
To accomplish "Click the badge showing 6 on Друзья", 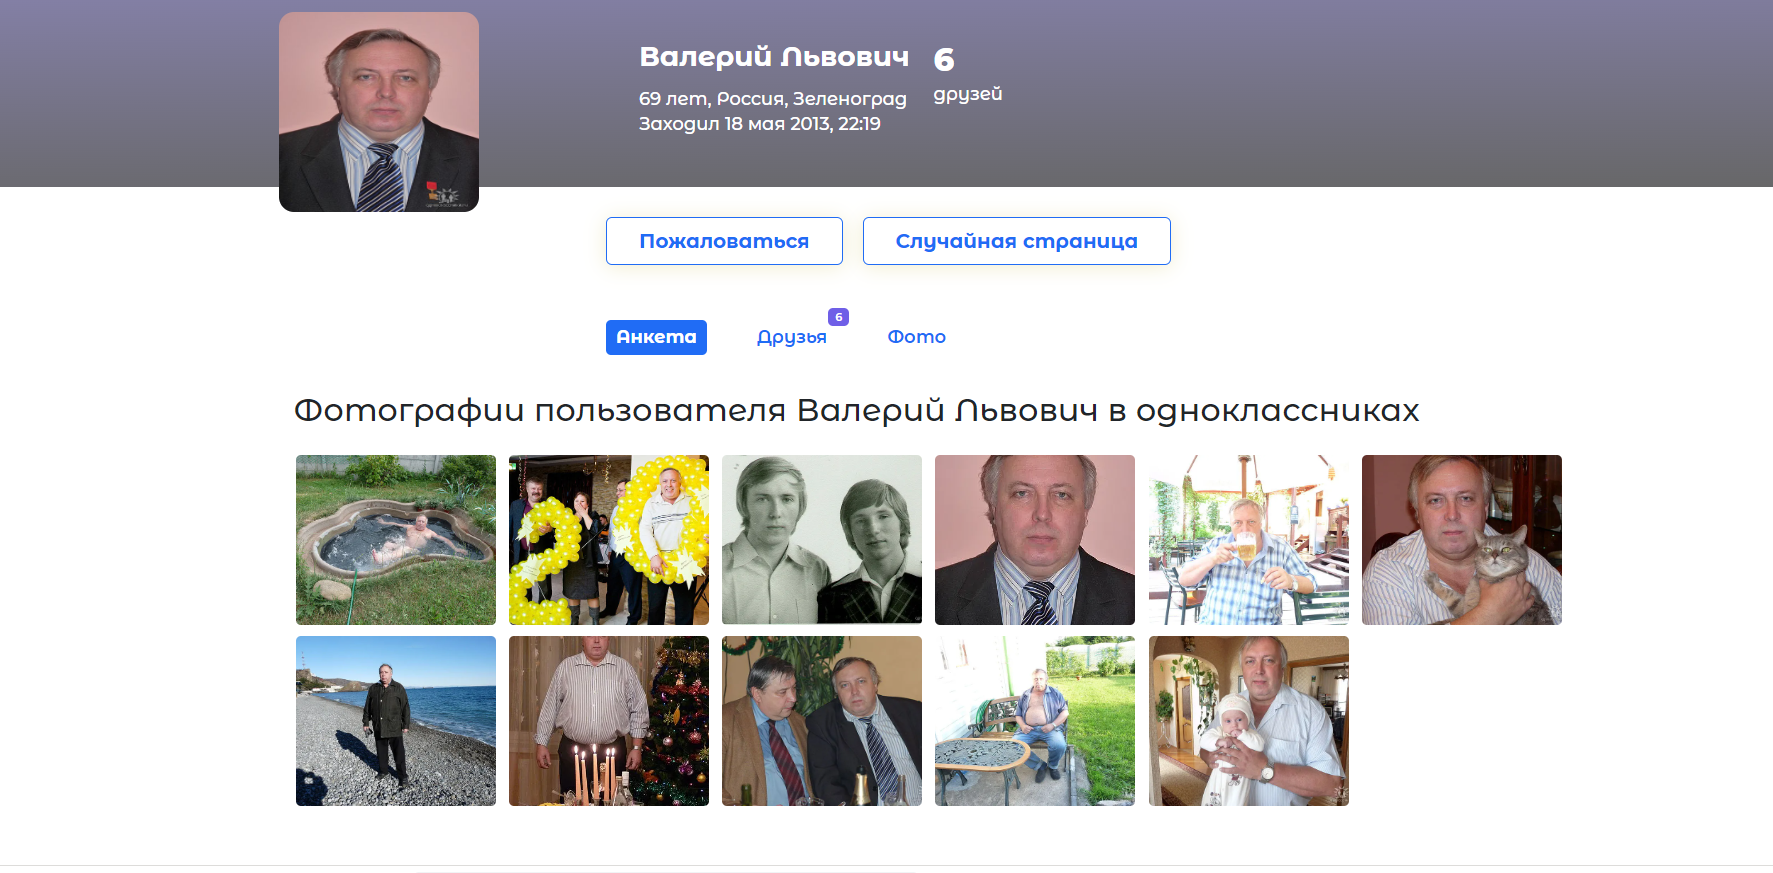I will point(838,317).
